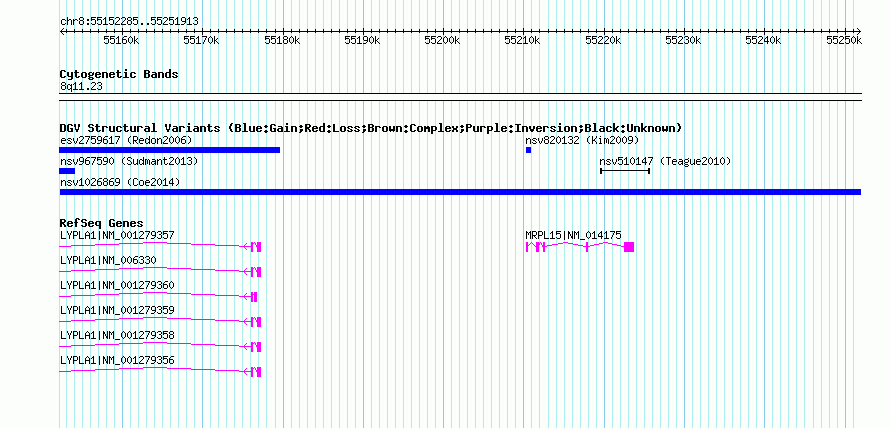Click the DGV Structural Variants track title
890x428 pixels.
click(x=371, y=128)
